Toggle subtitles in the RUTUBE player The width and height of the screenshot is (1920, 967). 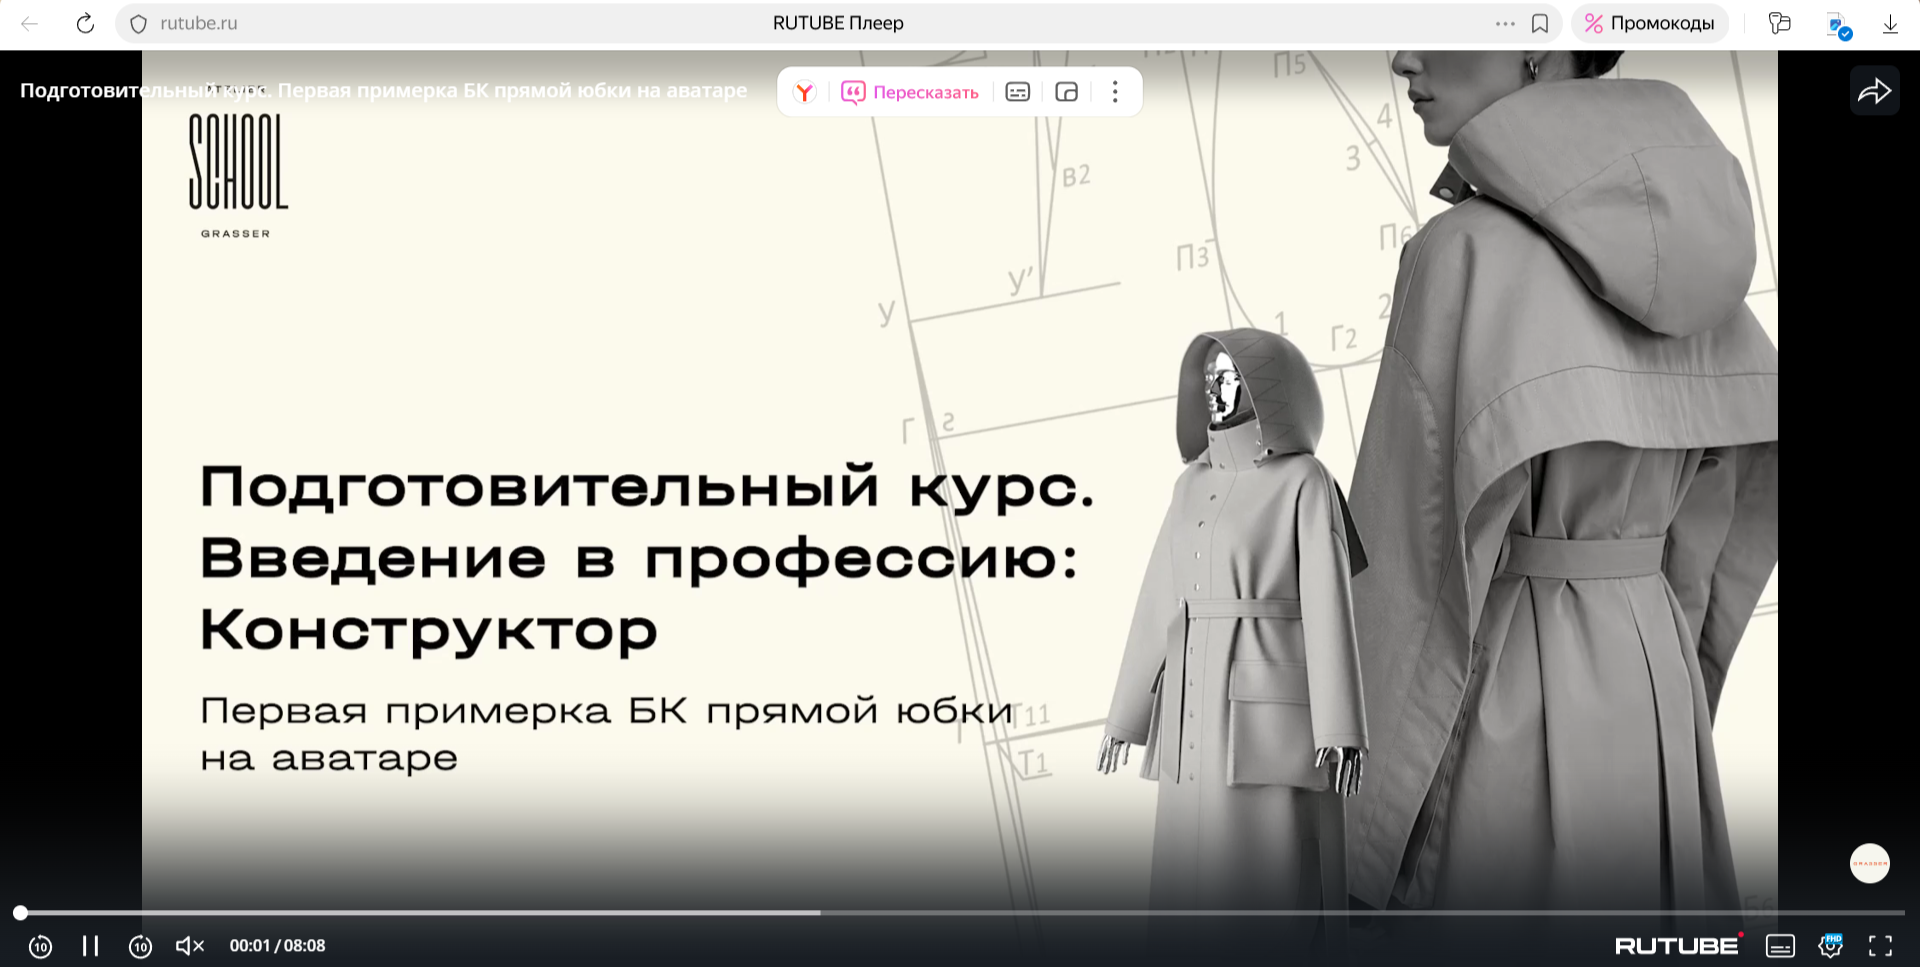coord(1780,946)
